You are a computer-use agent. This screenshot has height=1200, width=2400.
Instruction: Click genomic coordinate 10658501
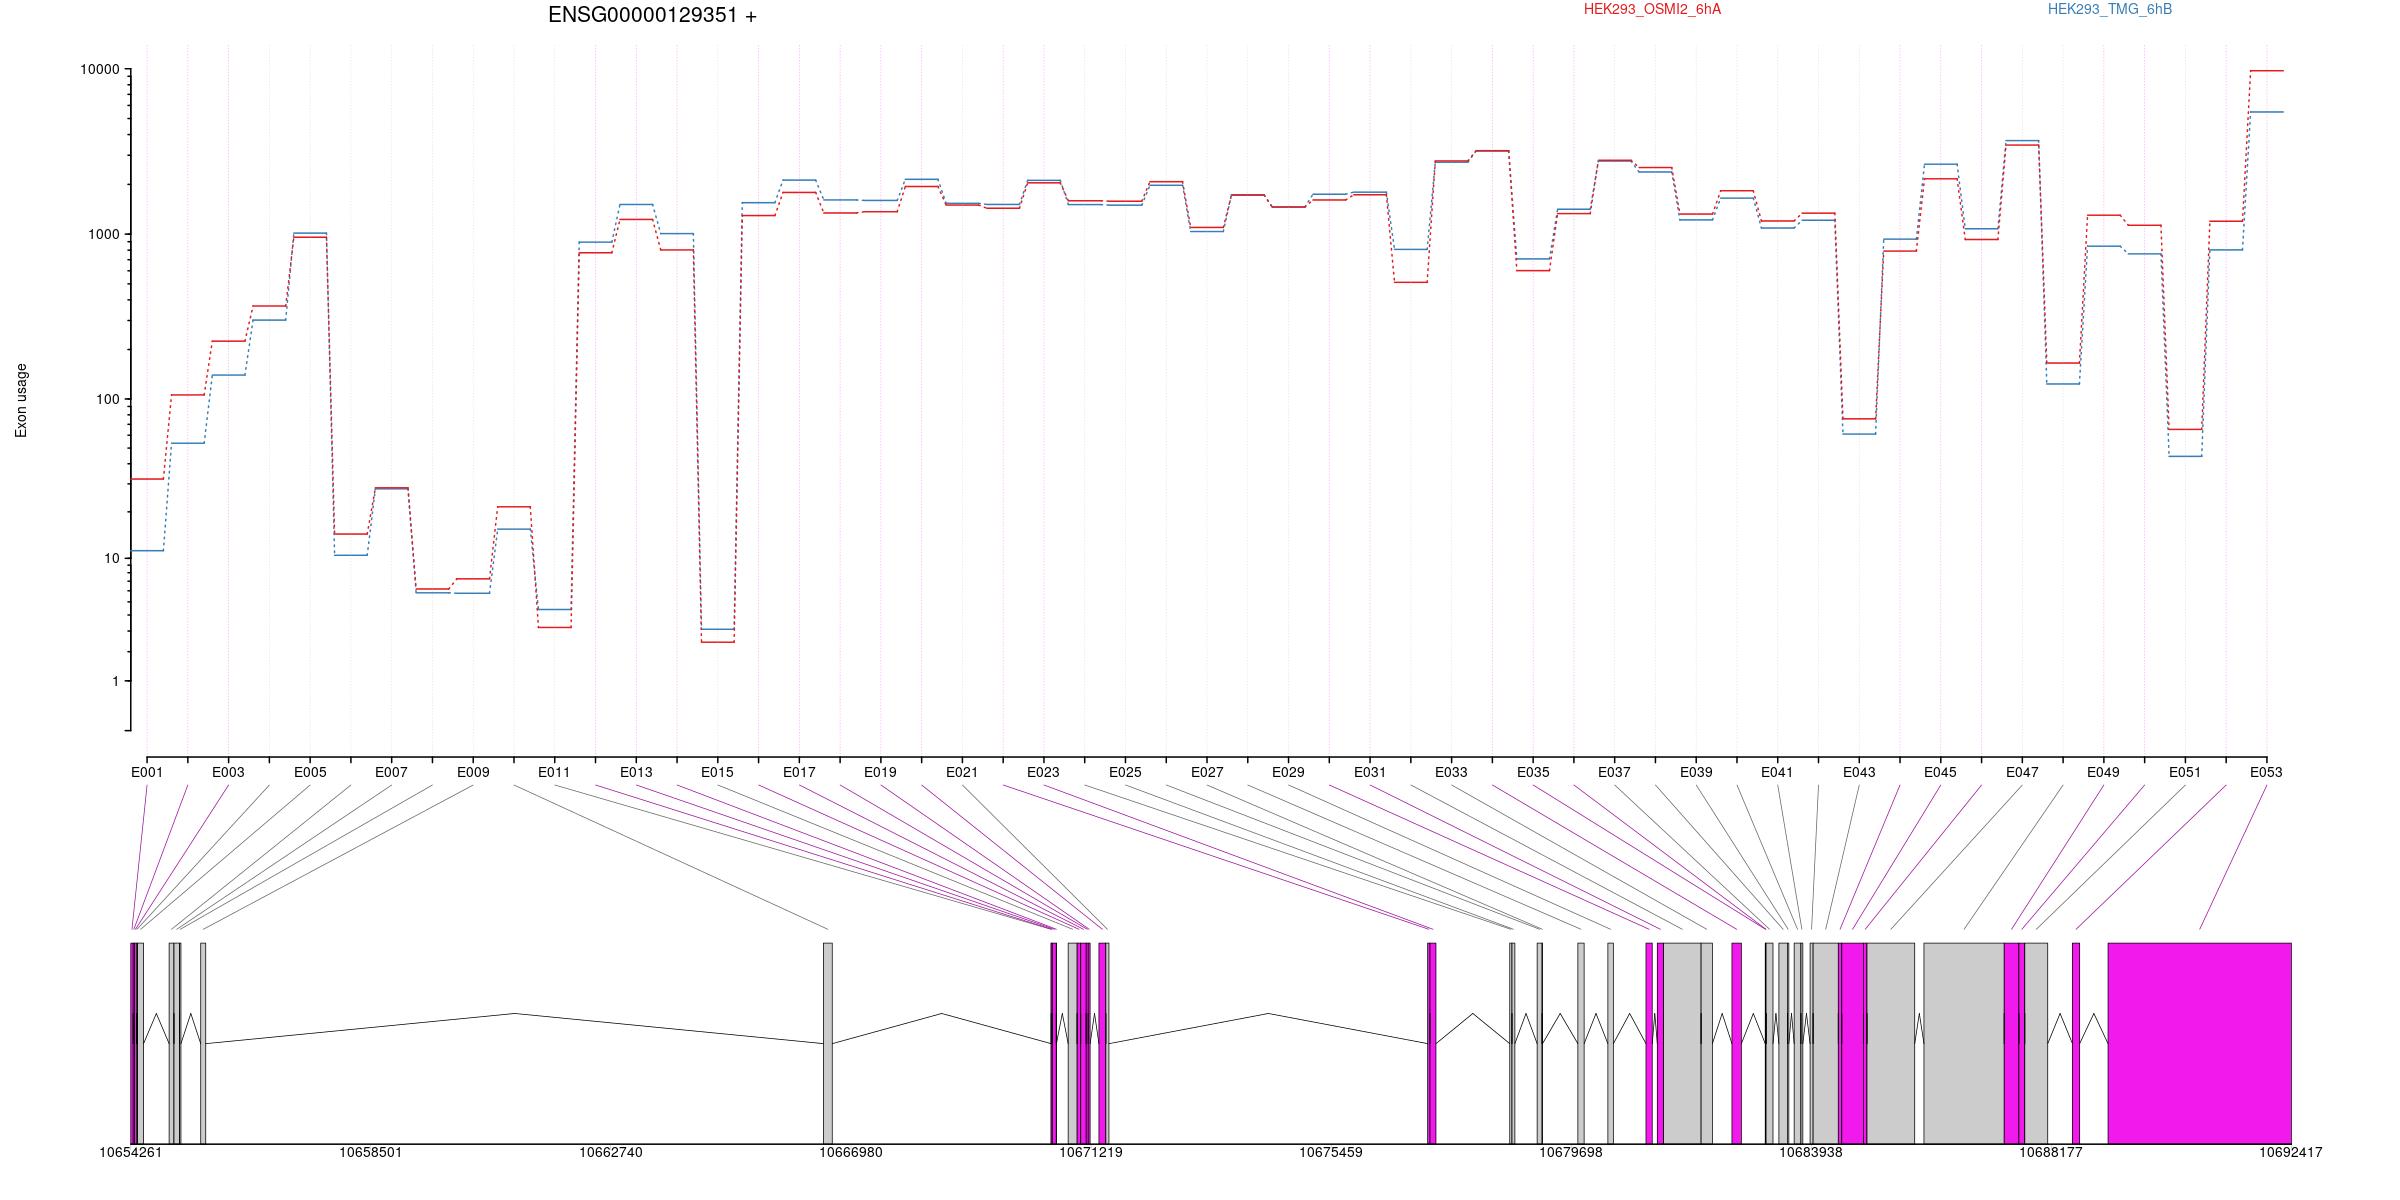(x=370, y=1153)
